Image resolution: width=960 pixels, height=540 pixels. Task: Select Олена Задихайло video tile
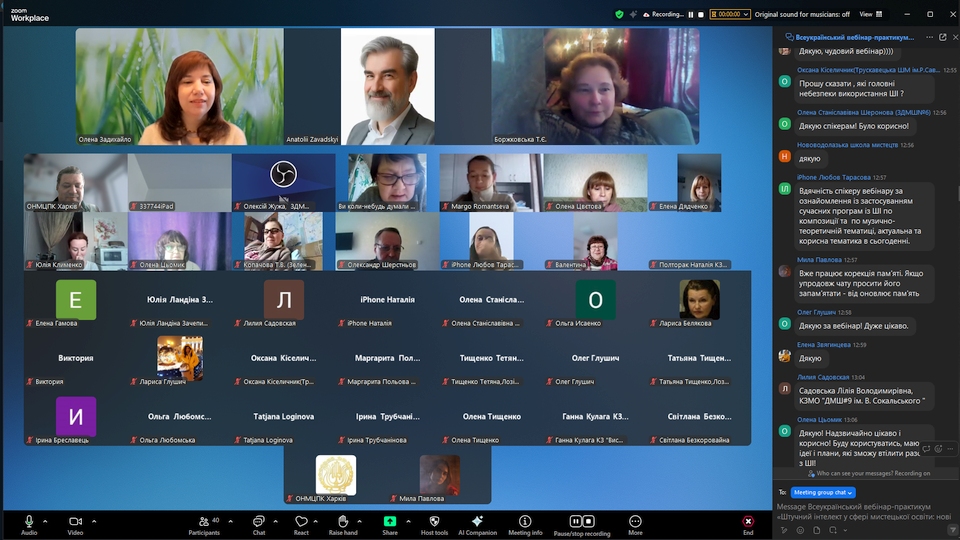179,86
